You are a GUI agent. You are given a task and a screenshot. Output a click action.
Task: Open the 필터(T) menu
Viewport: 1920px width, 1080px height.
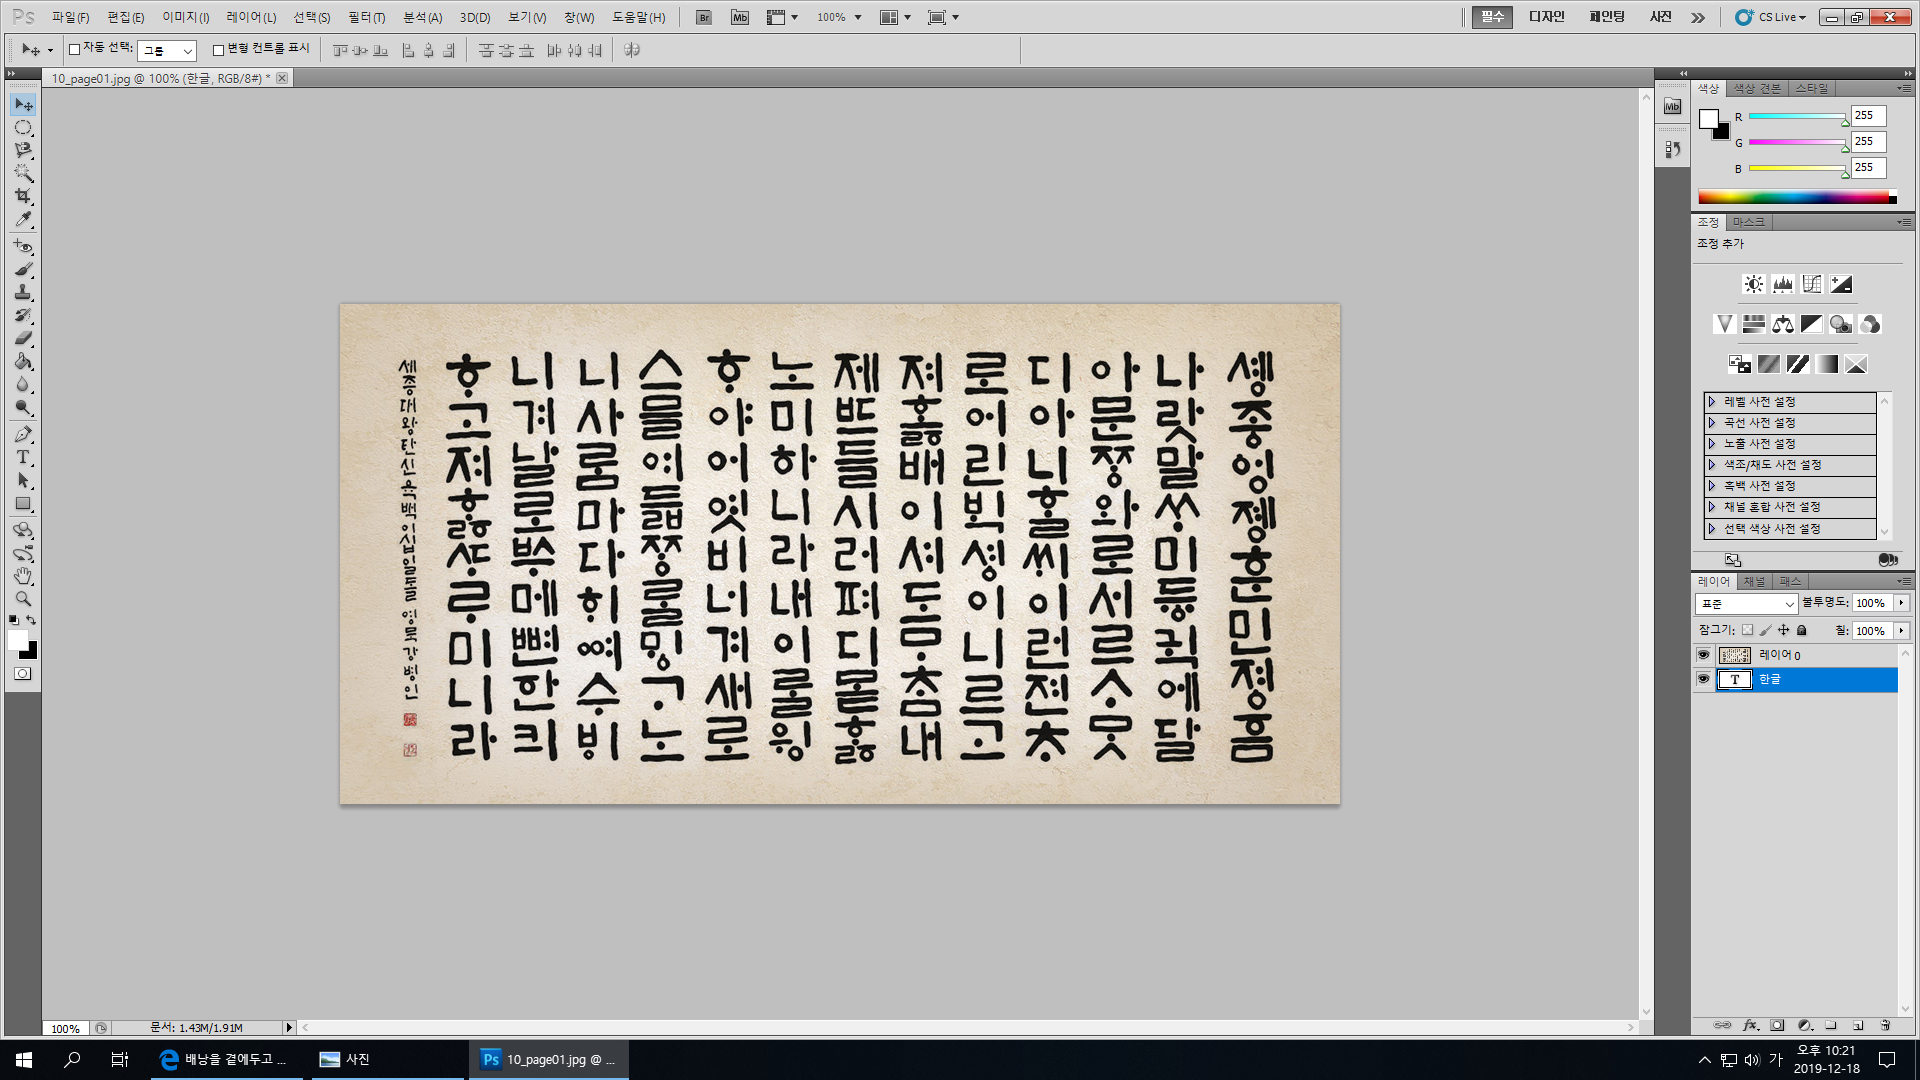click(x=366, y=18)
